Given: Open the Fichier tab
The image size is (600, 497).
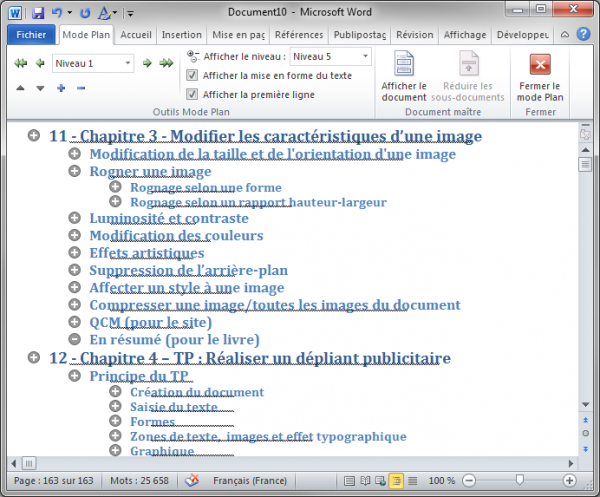Looking at the screenshot, I should [30, 34].
